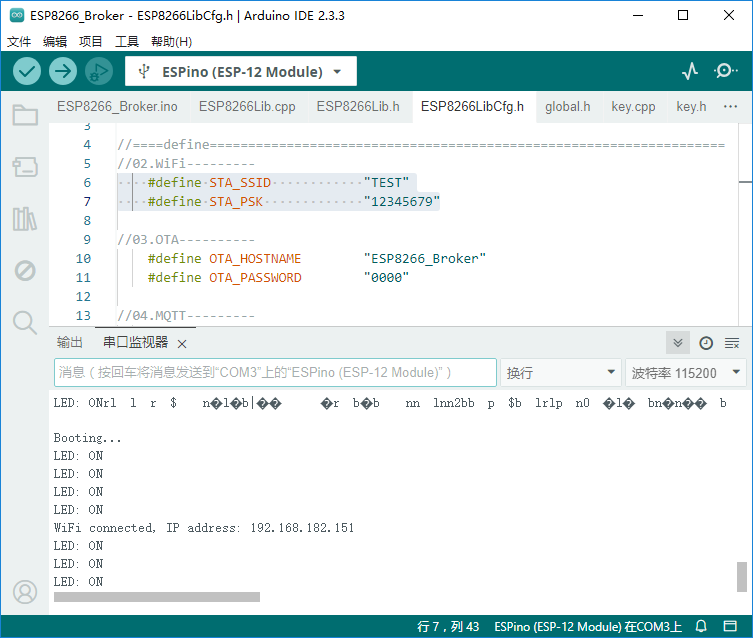
Task: Select the ESP8266LibCfg.h tab
Action: 472,107
